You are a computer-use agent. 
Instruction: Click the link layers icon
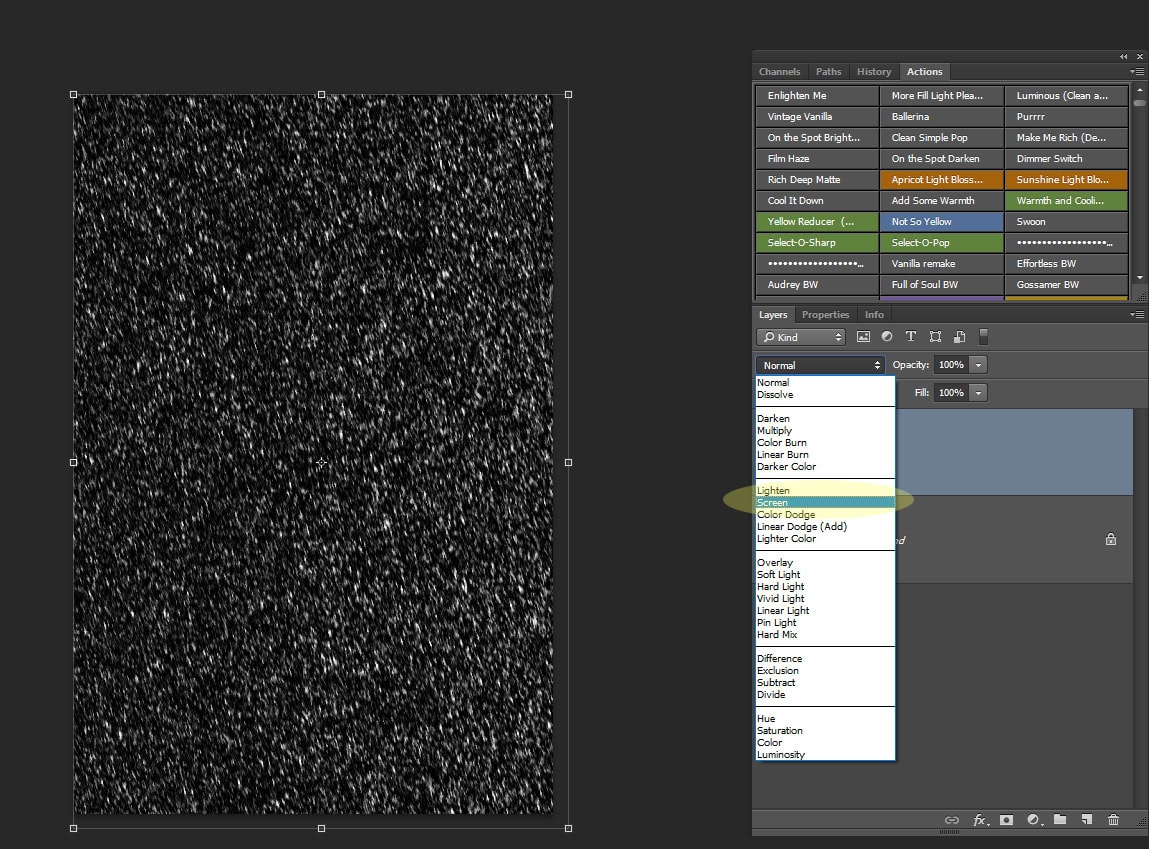point(951,820)
